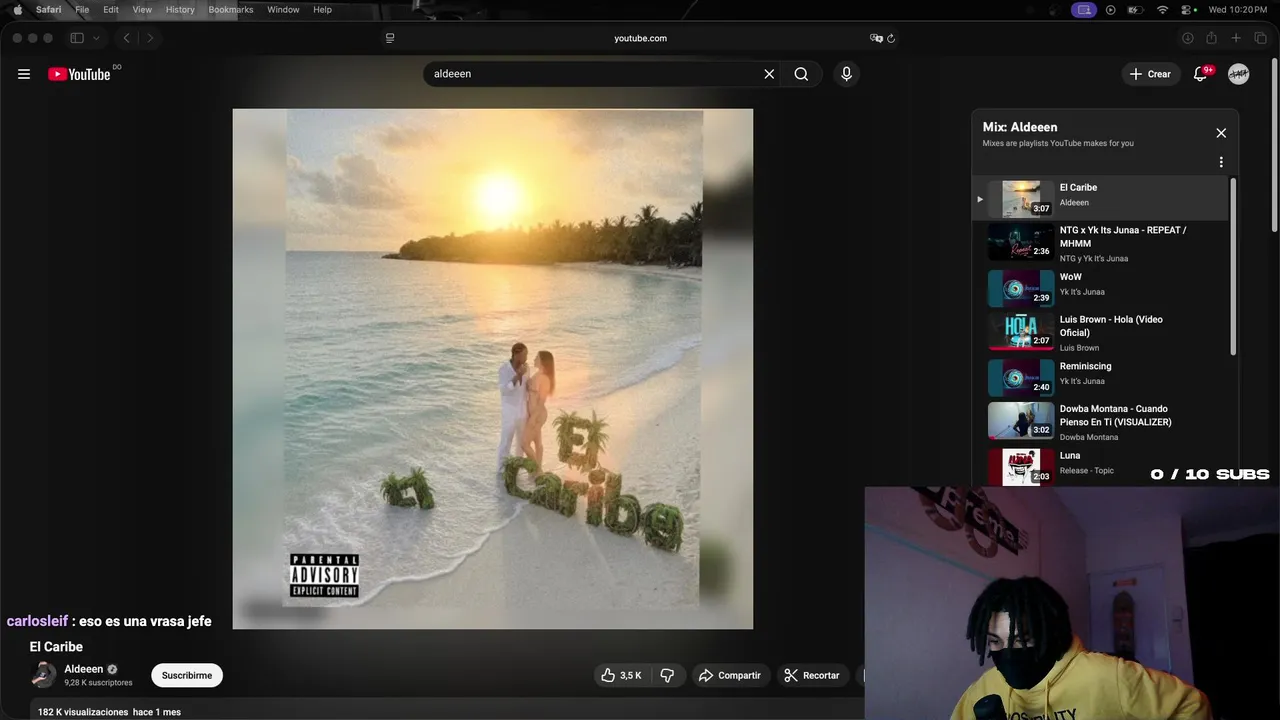
Task: Click the 182 K visualizaciones text
Action: (x=83, y=712)
